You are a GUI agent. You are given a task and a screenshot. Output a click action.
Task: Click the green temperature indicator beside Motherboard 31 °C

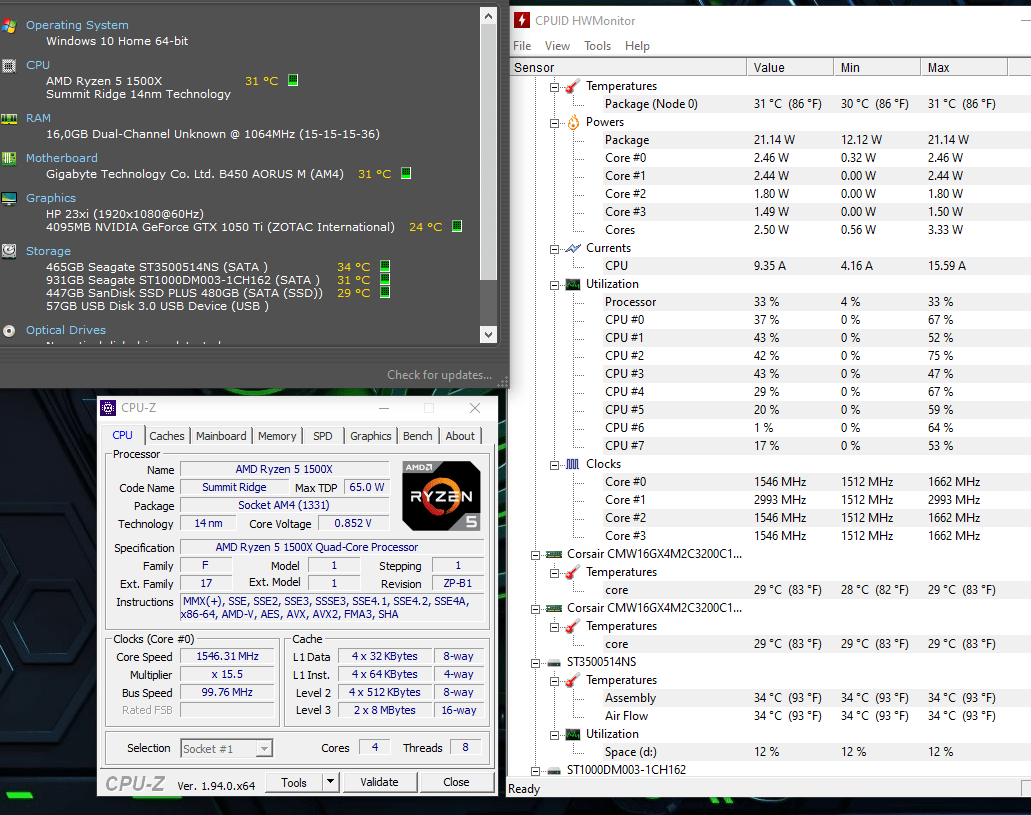point(406,173)
